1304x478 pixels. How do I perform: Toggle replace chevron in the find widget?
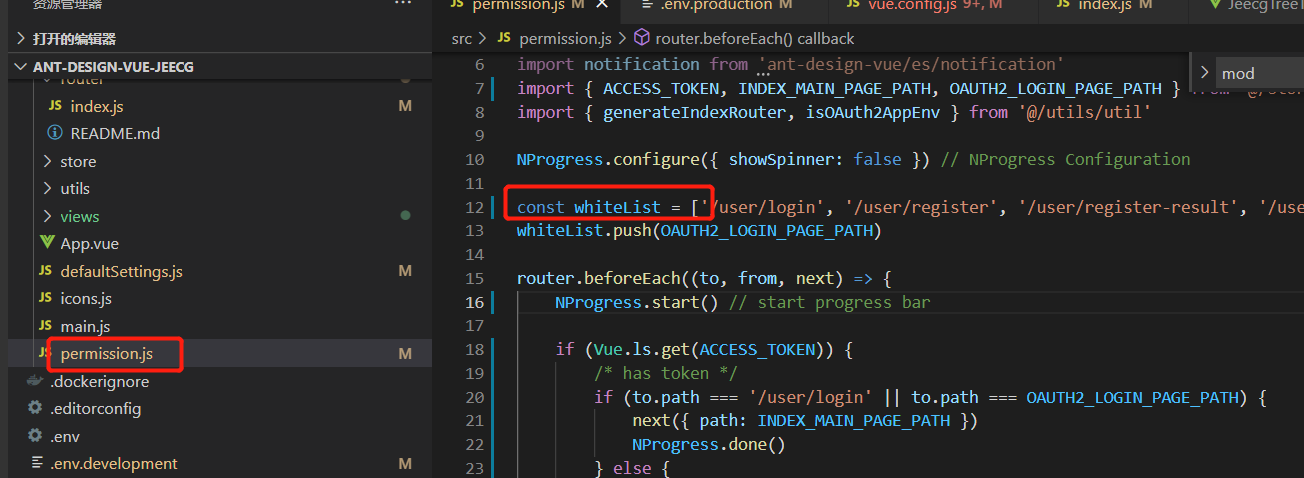pos(1204,73)
